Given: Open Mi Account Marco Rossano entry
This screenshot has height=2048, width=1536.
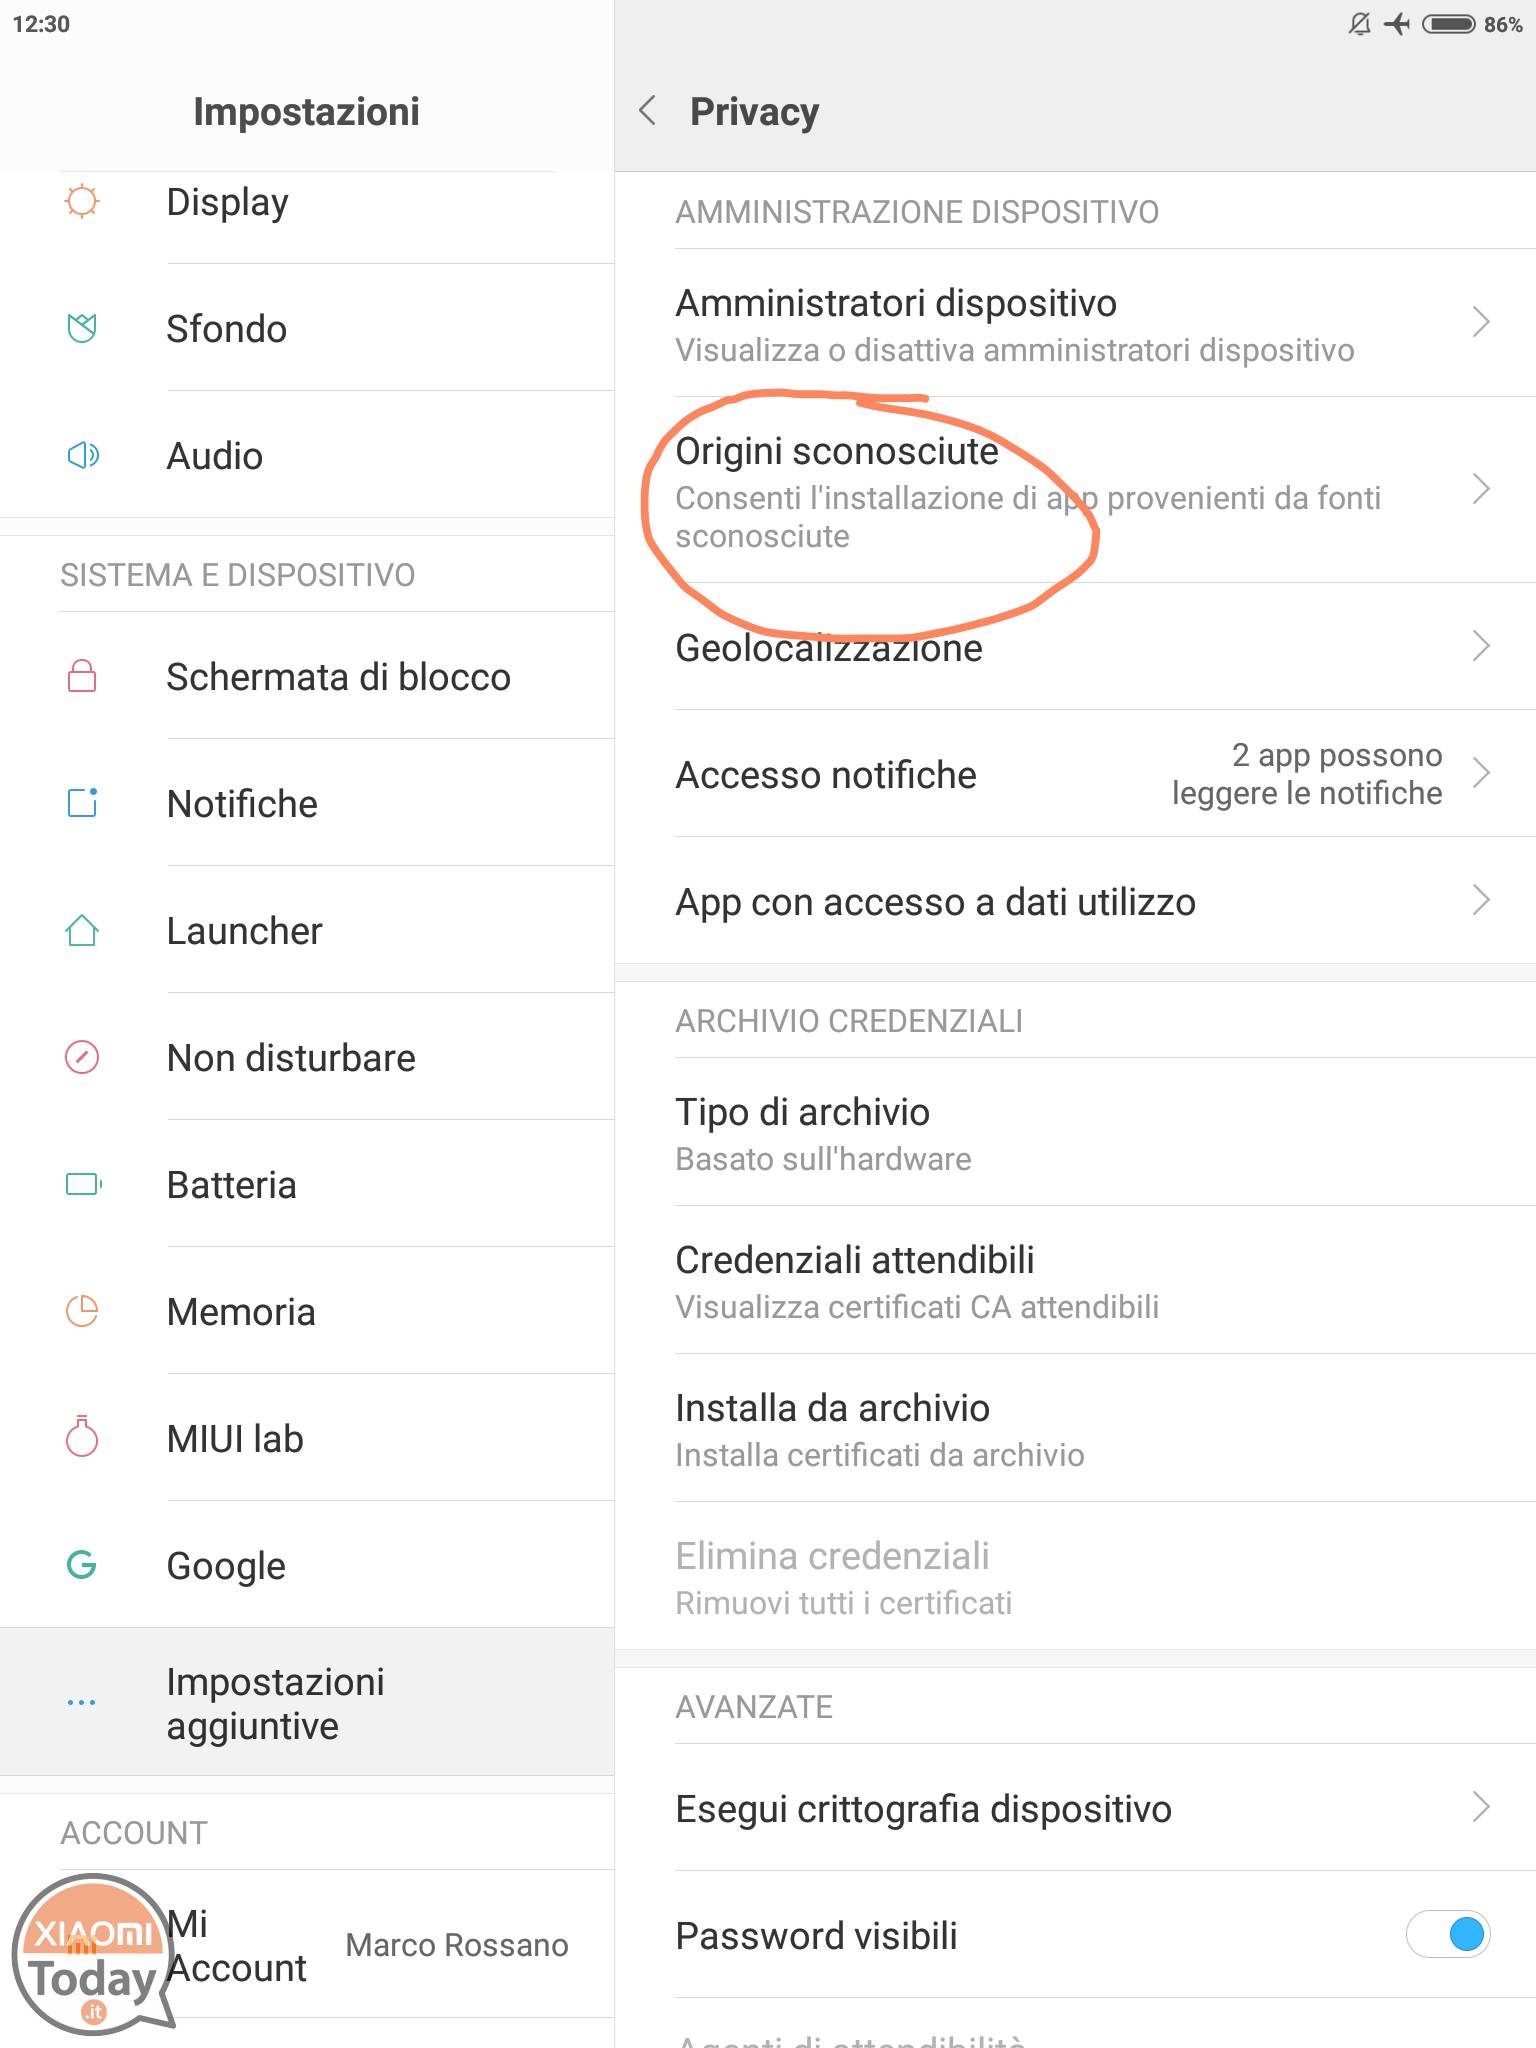Looking at the screenshot, I should pos(307,1945).
